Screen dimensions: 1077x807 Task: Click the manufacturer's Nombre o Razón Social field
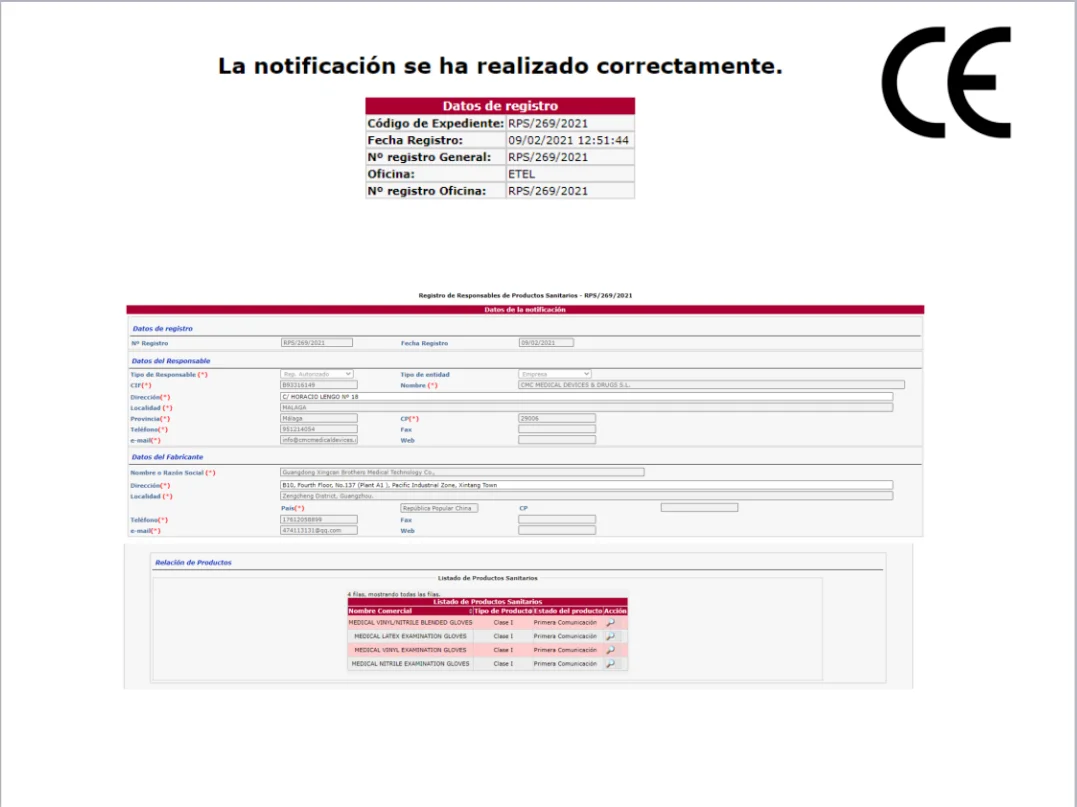pyautogui.click(x=462, y=472)
